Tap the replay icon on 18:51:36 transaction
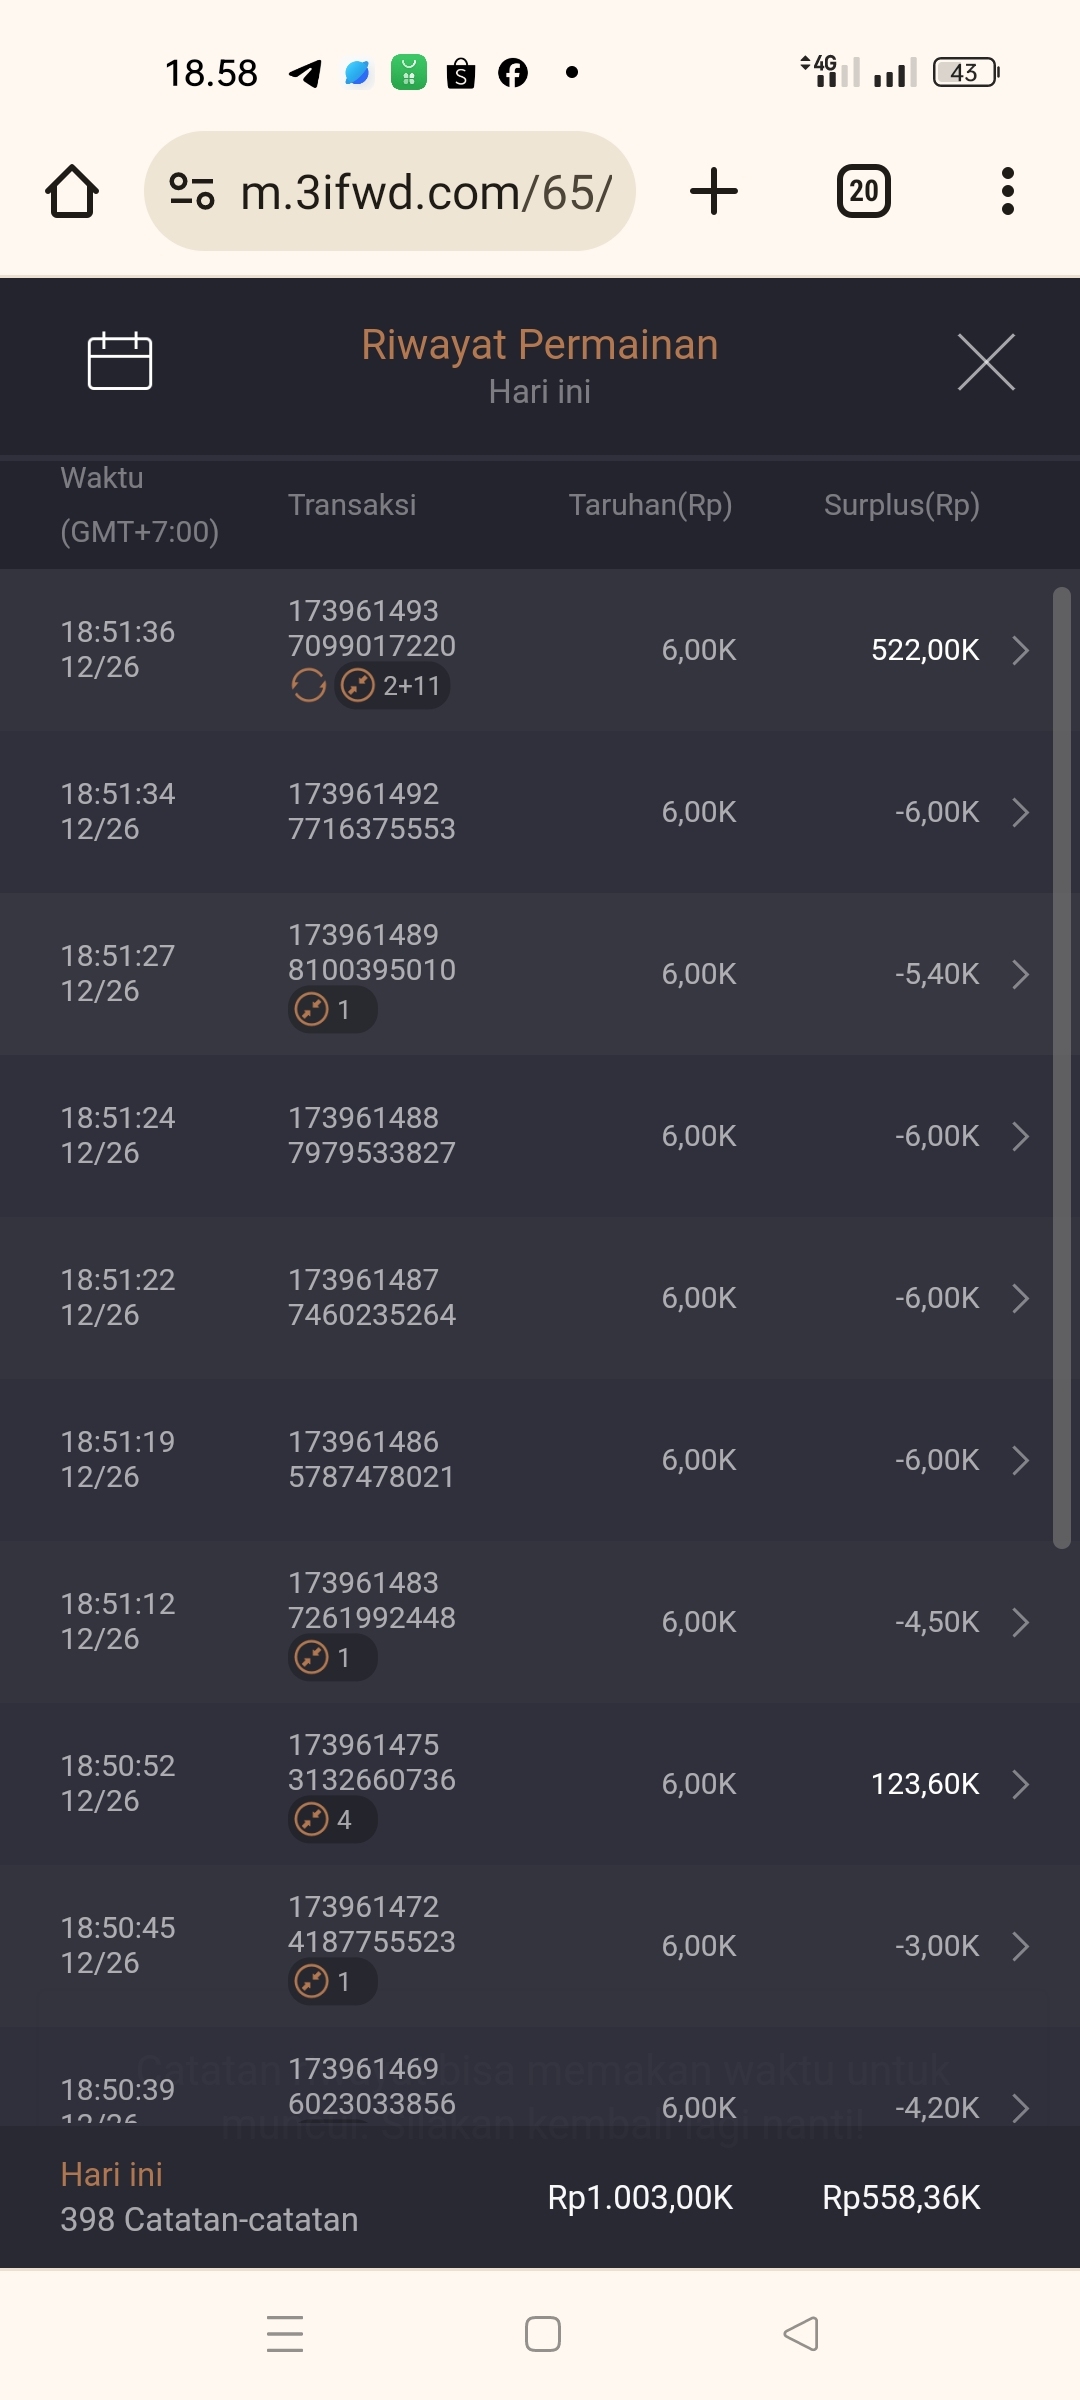The image size is (1080, 2400). point(308,686)
